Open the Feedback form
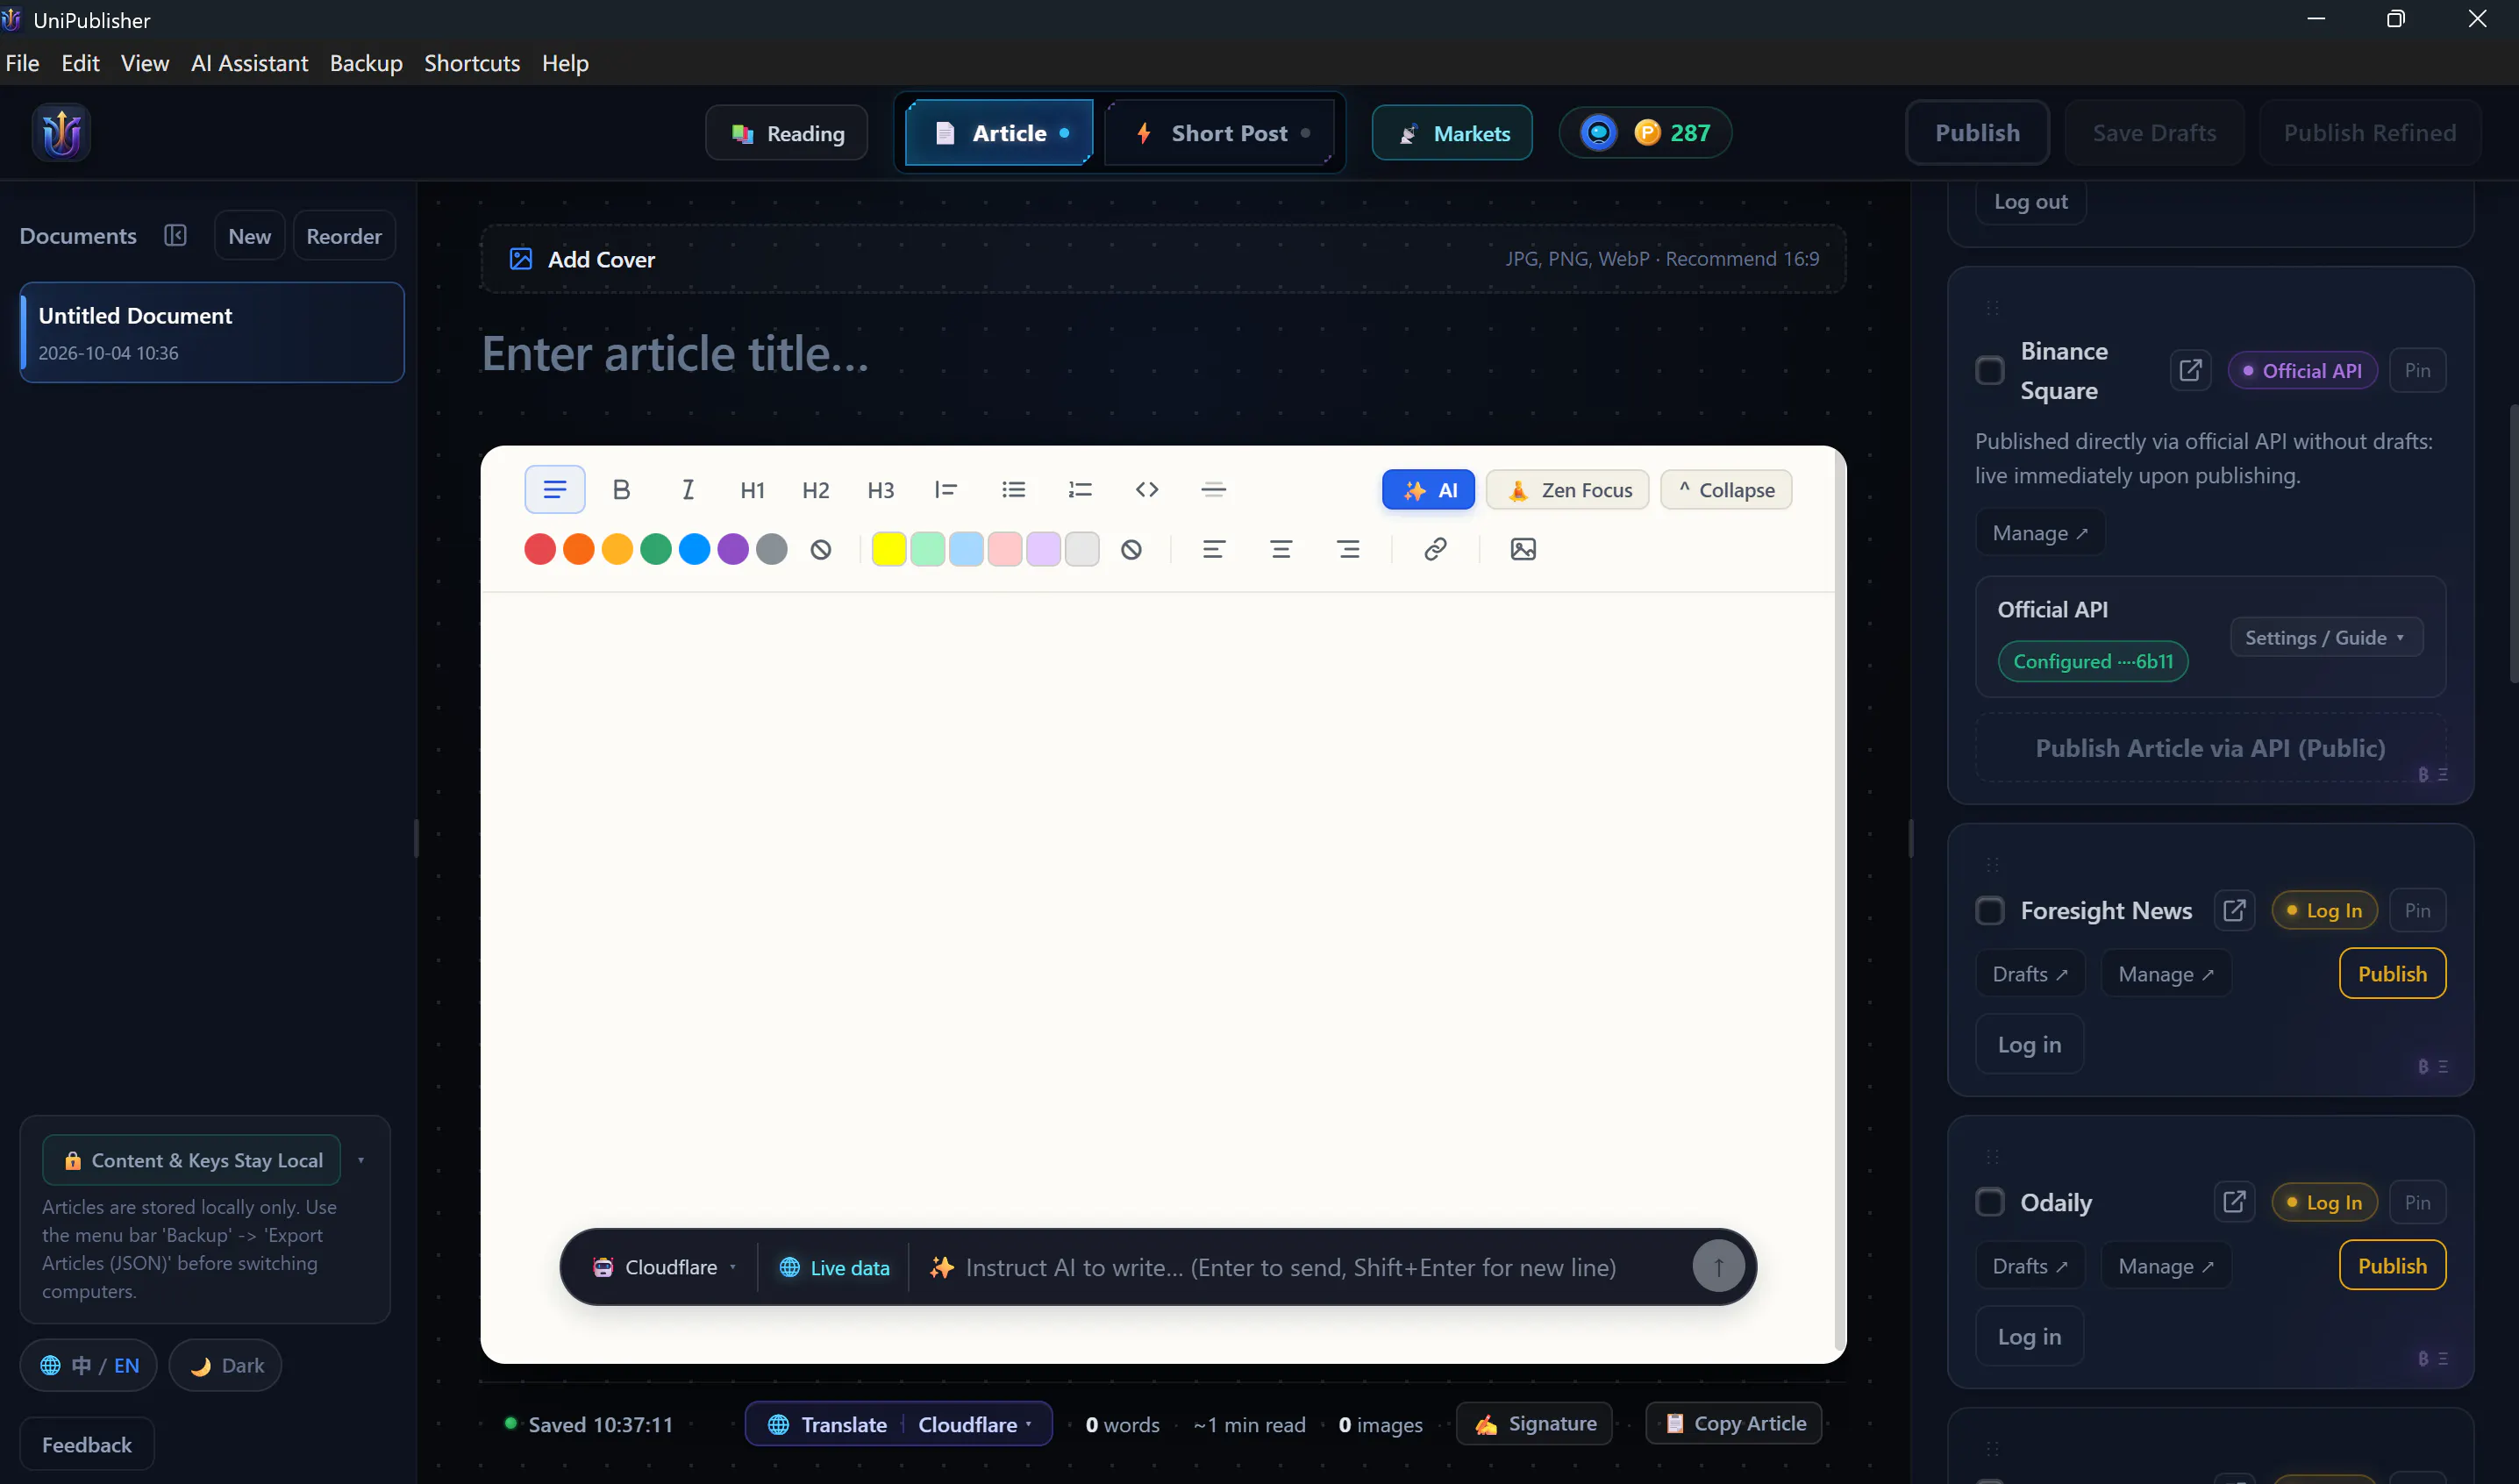The image size is (2519, 1484). point(87,1445)
